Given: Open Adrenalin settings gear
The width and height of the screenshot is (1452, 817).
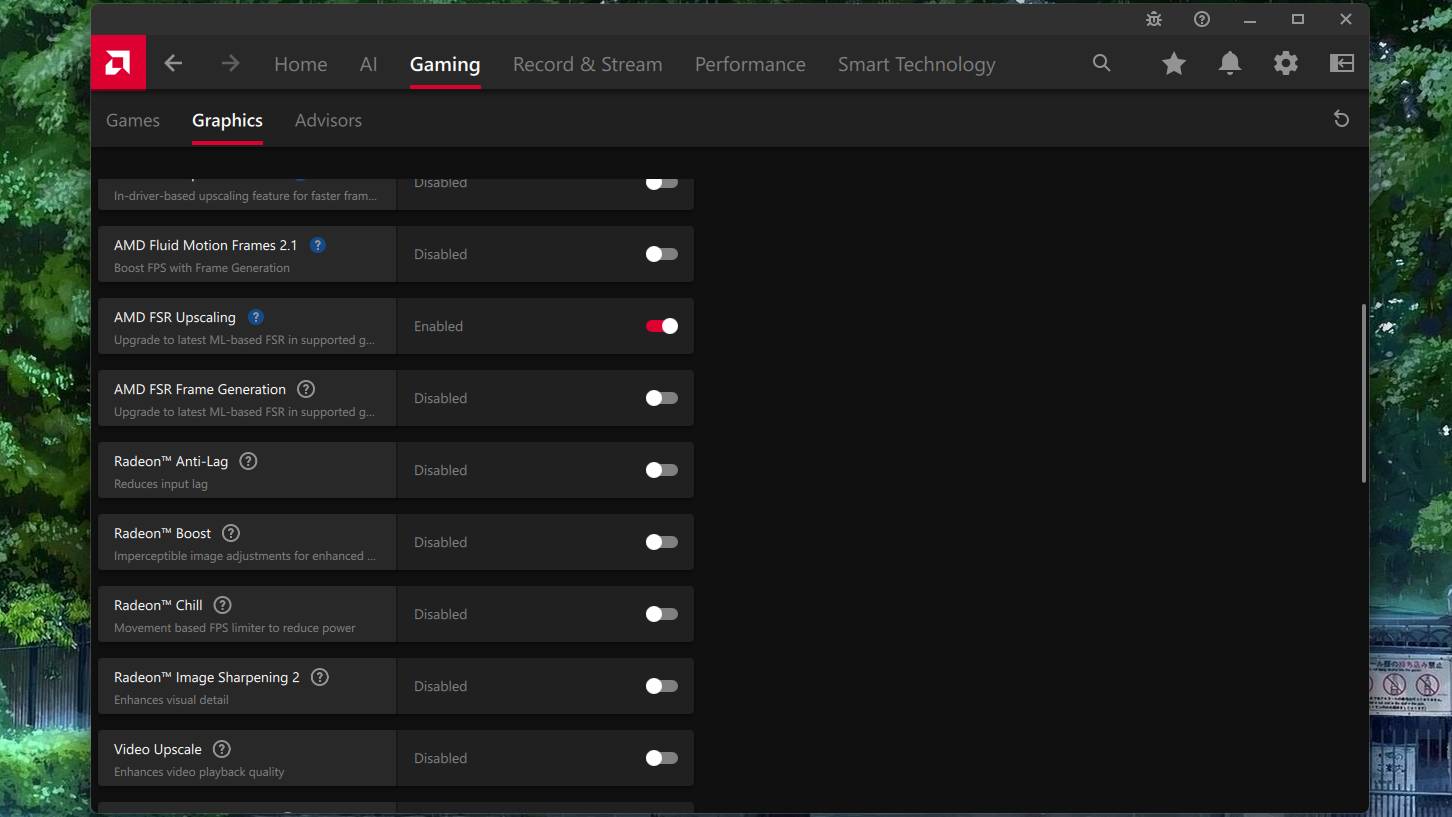Looking at the screenshot, I should [1285, 62].
